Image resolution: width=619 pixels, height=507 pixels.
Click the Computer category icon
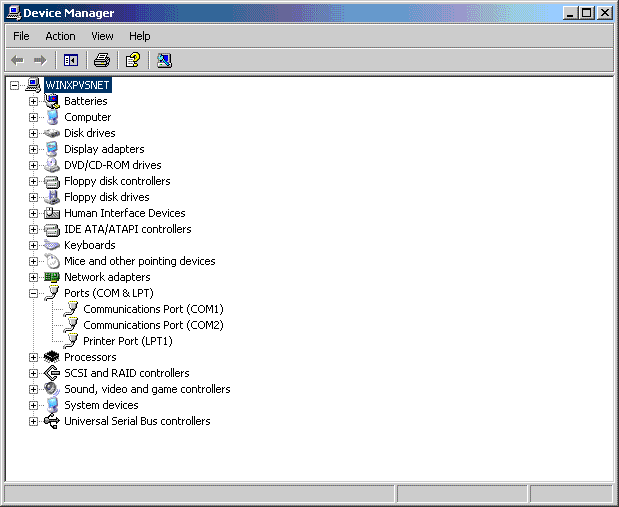pyautogui.click(x=52, y=117)
